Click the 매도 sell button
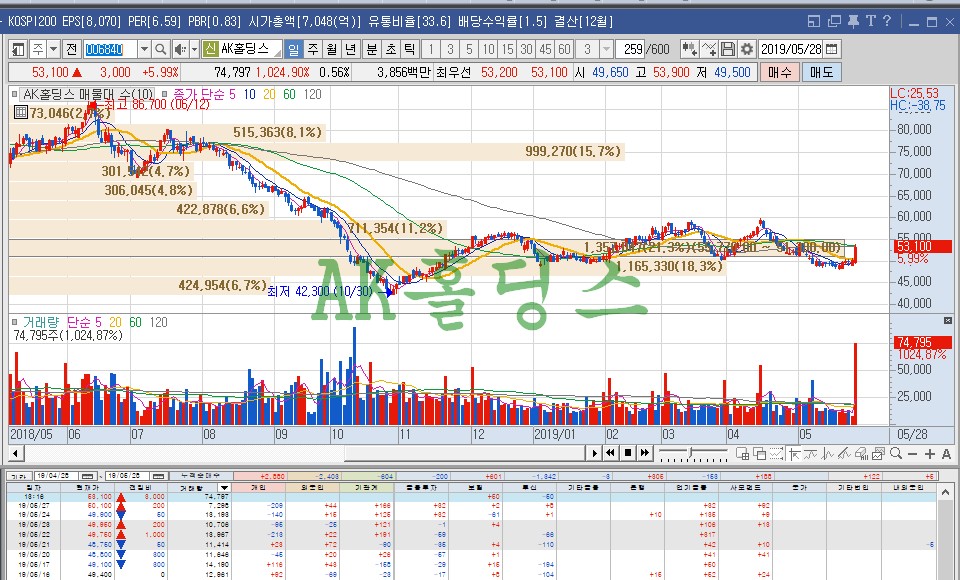The width and height of the screenshot is (960, 580). [821, 72]
